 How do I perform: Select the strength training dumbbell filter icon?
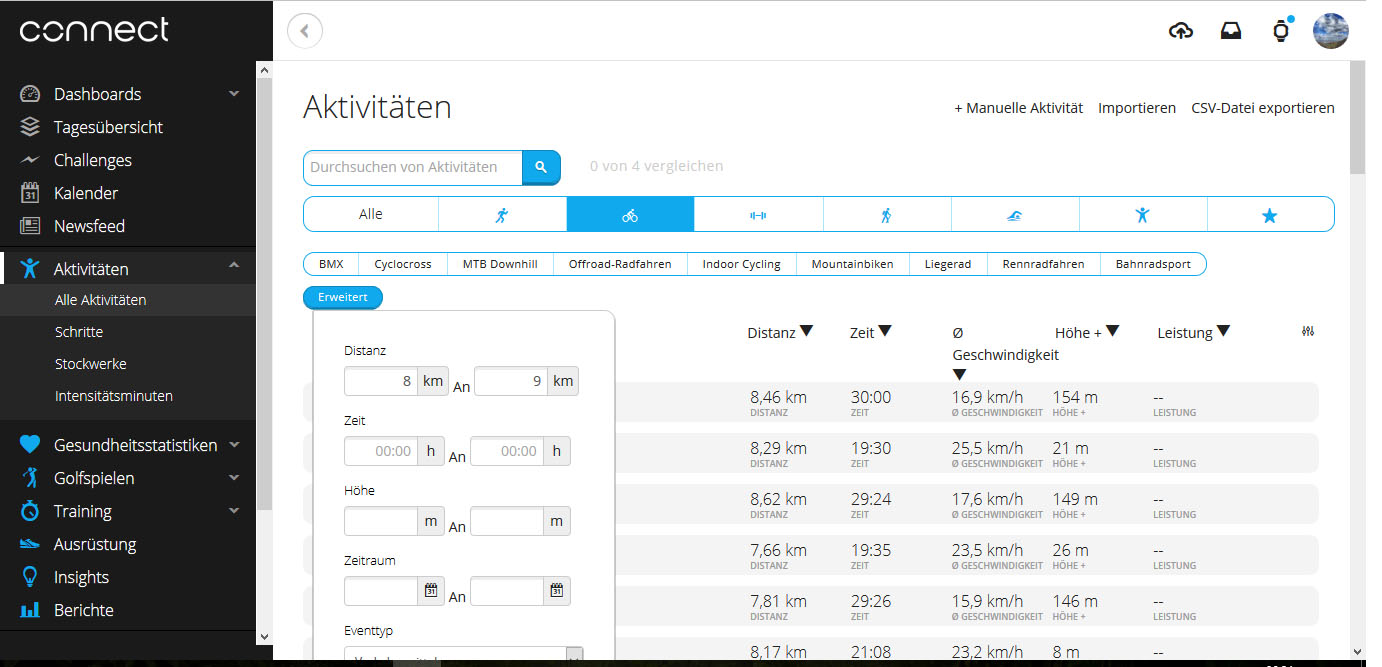(758, 215)
